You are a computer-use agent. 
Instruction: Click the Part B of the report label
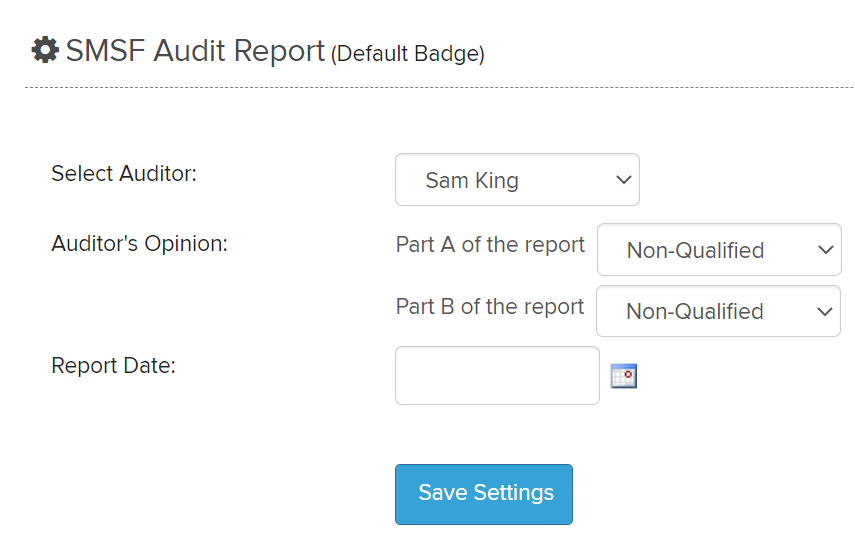(490, 307)
